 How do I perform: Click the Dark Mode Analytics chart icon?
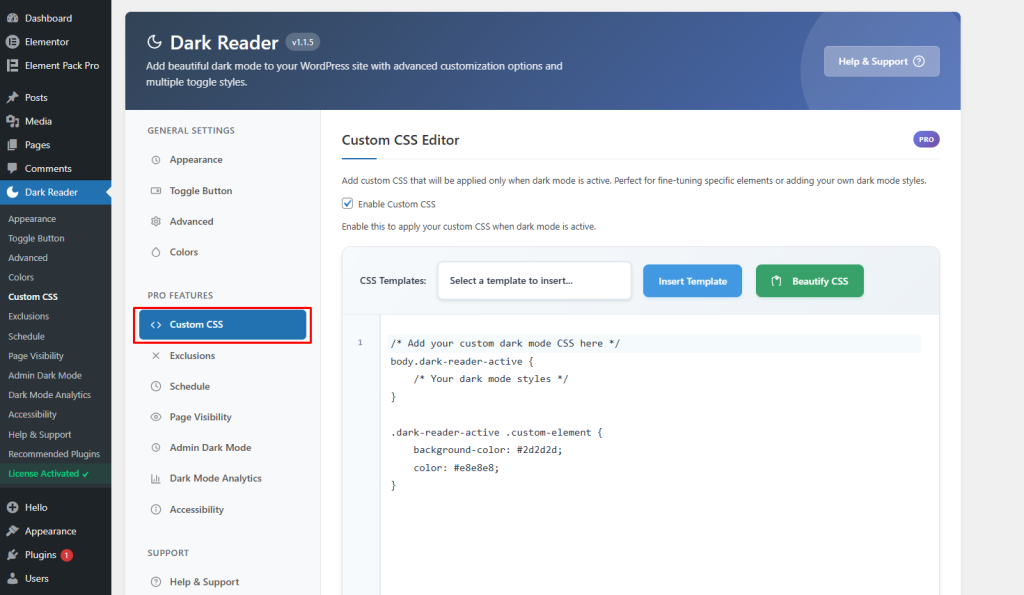(155, 479)
